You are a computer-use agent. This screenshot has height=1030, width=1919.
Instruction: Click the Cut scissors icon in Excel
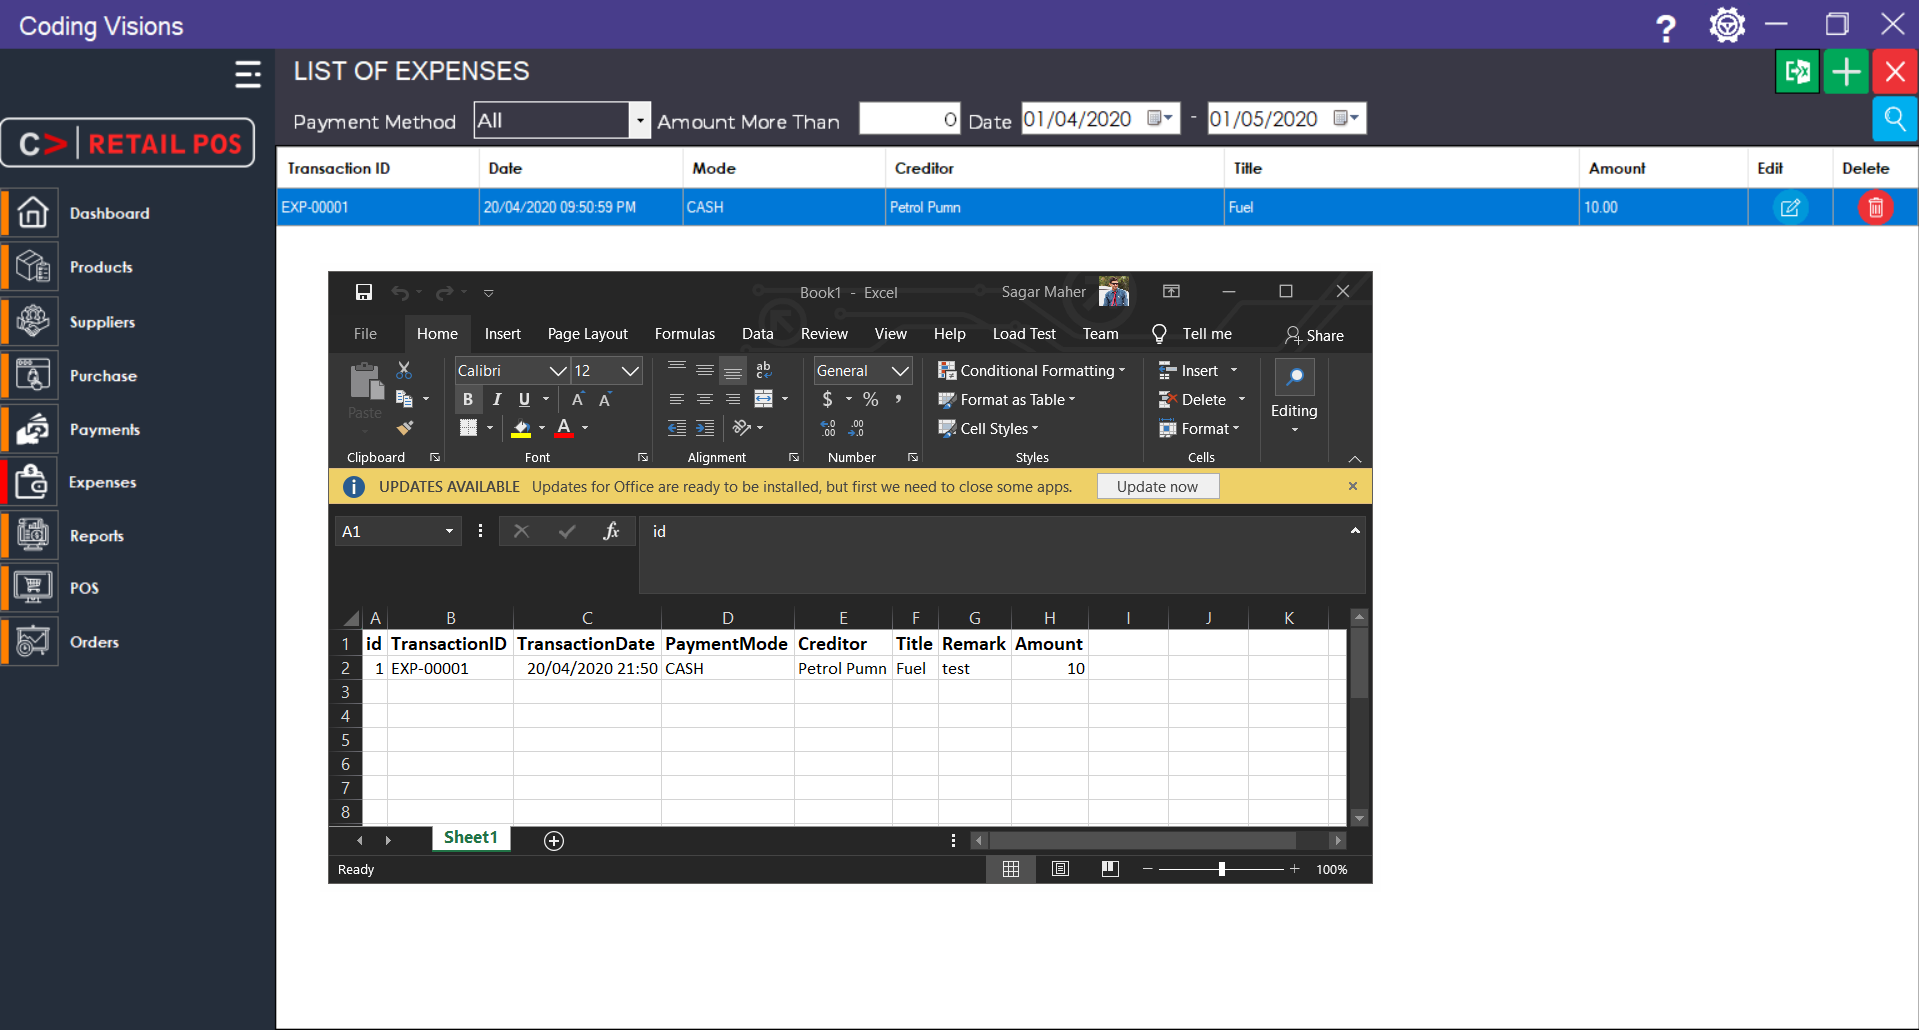click(404, 370)
